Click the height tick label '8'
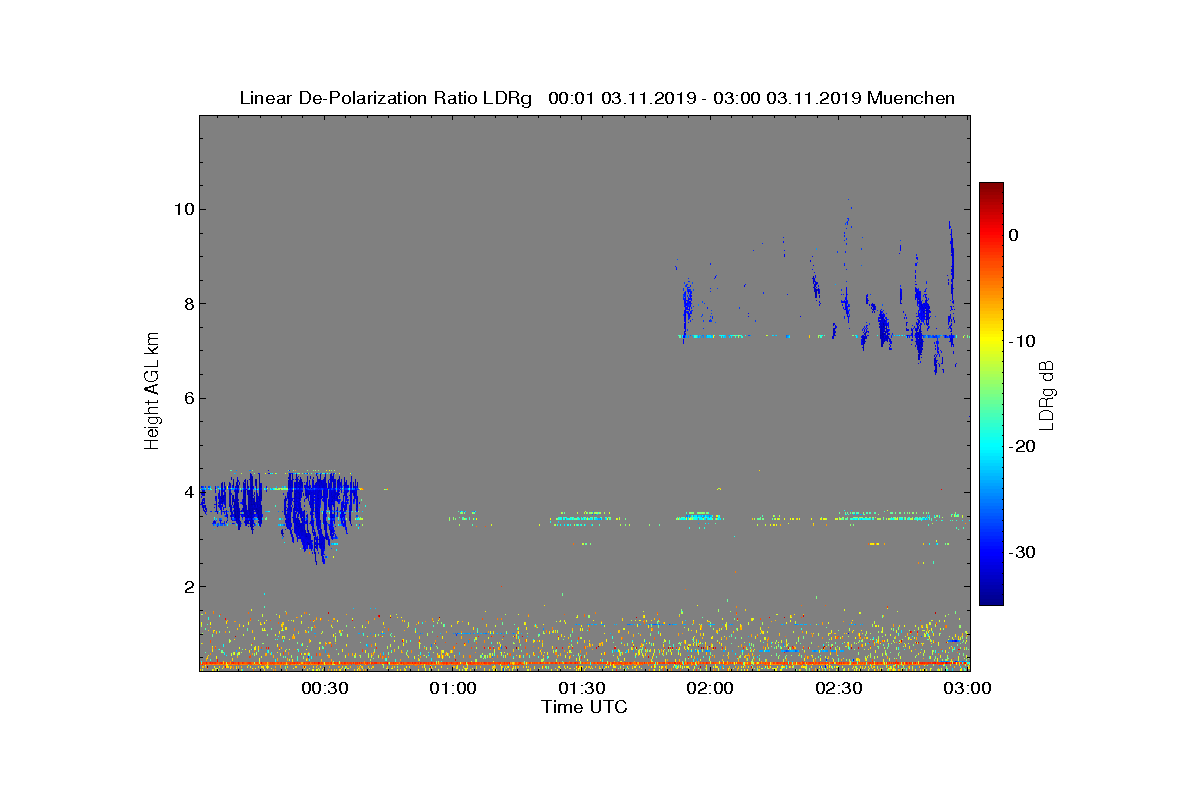Viewport: 1200px width, 800px height. (x=188, y=304)
